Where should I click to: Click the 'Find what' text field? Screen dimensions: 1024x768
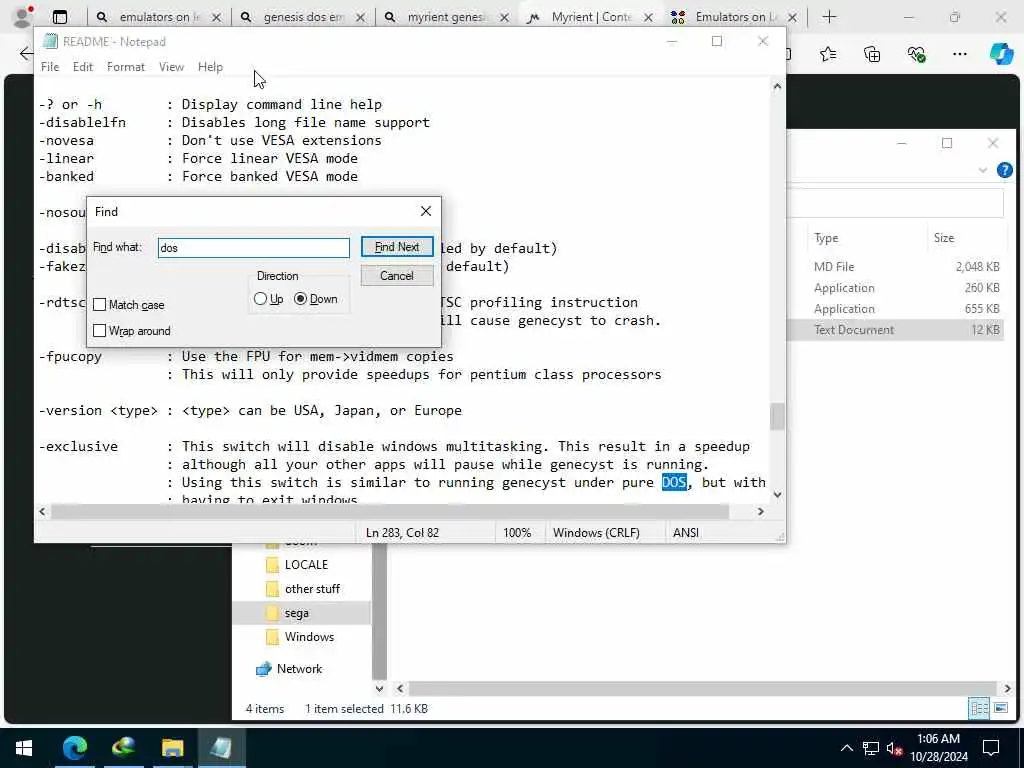coord(253,248)
